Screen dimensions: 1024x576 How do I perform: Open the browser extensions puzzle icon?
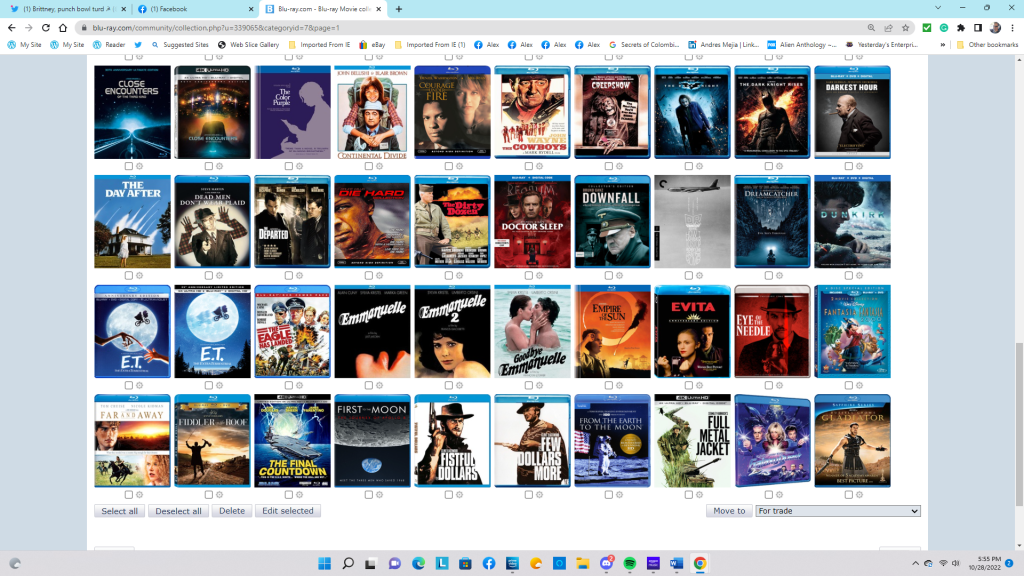click(x=961, y=28)
